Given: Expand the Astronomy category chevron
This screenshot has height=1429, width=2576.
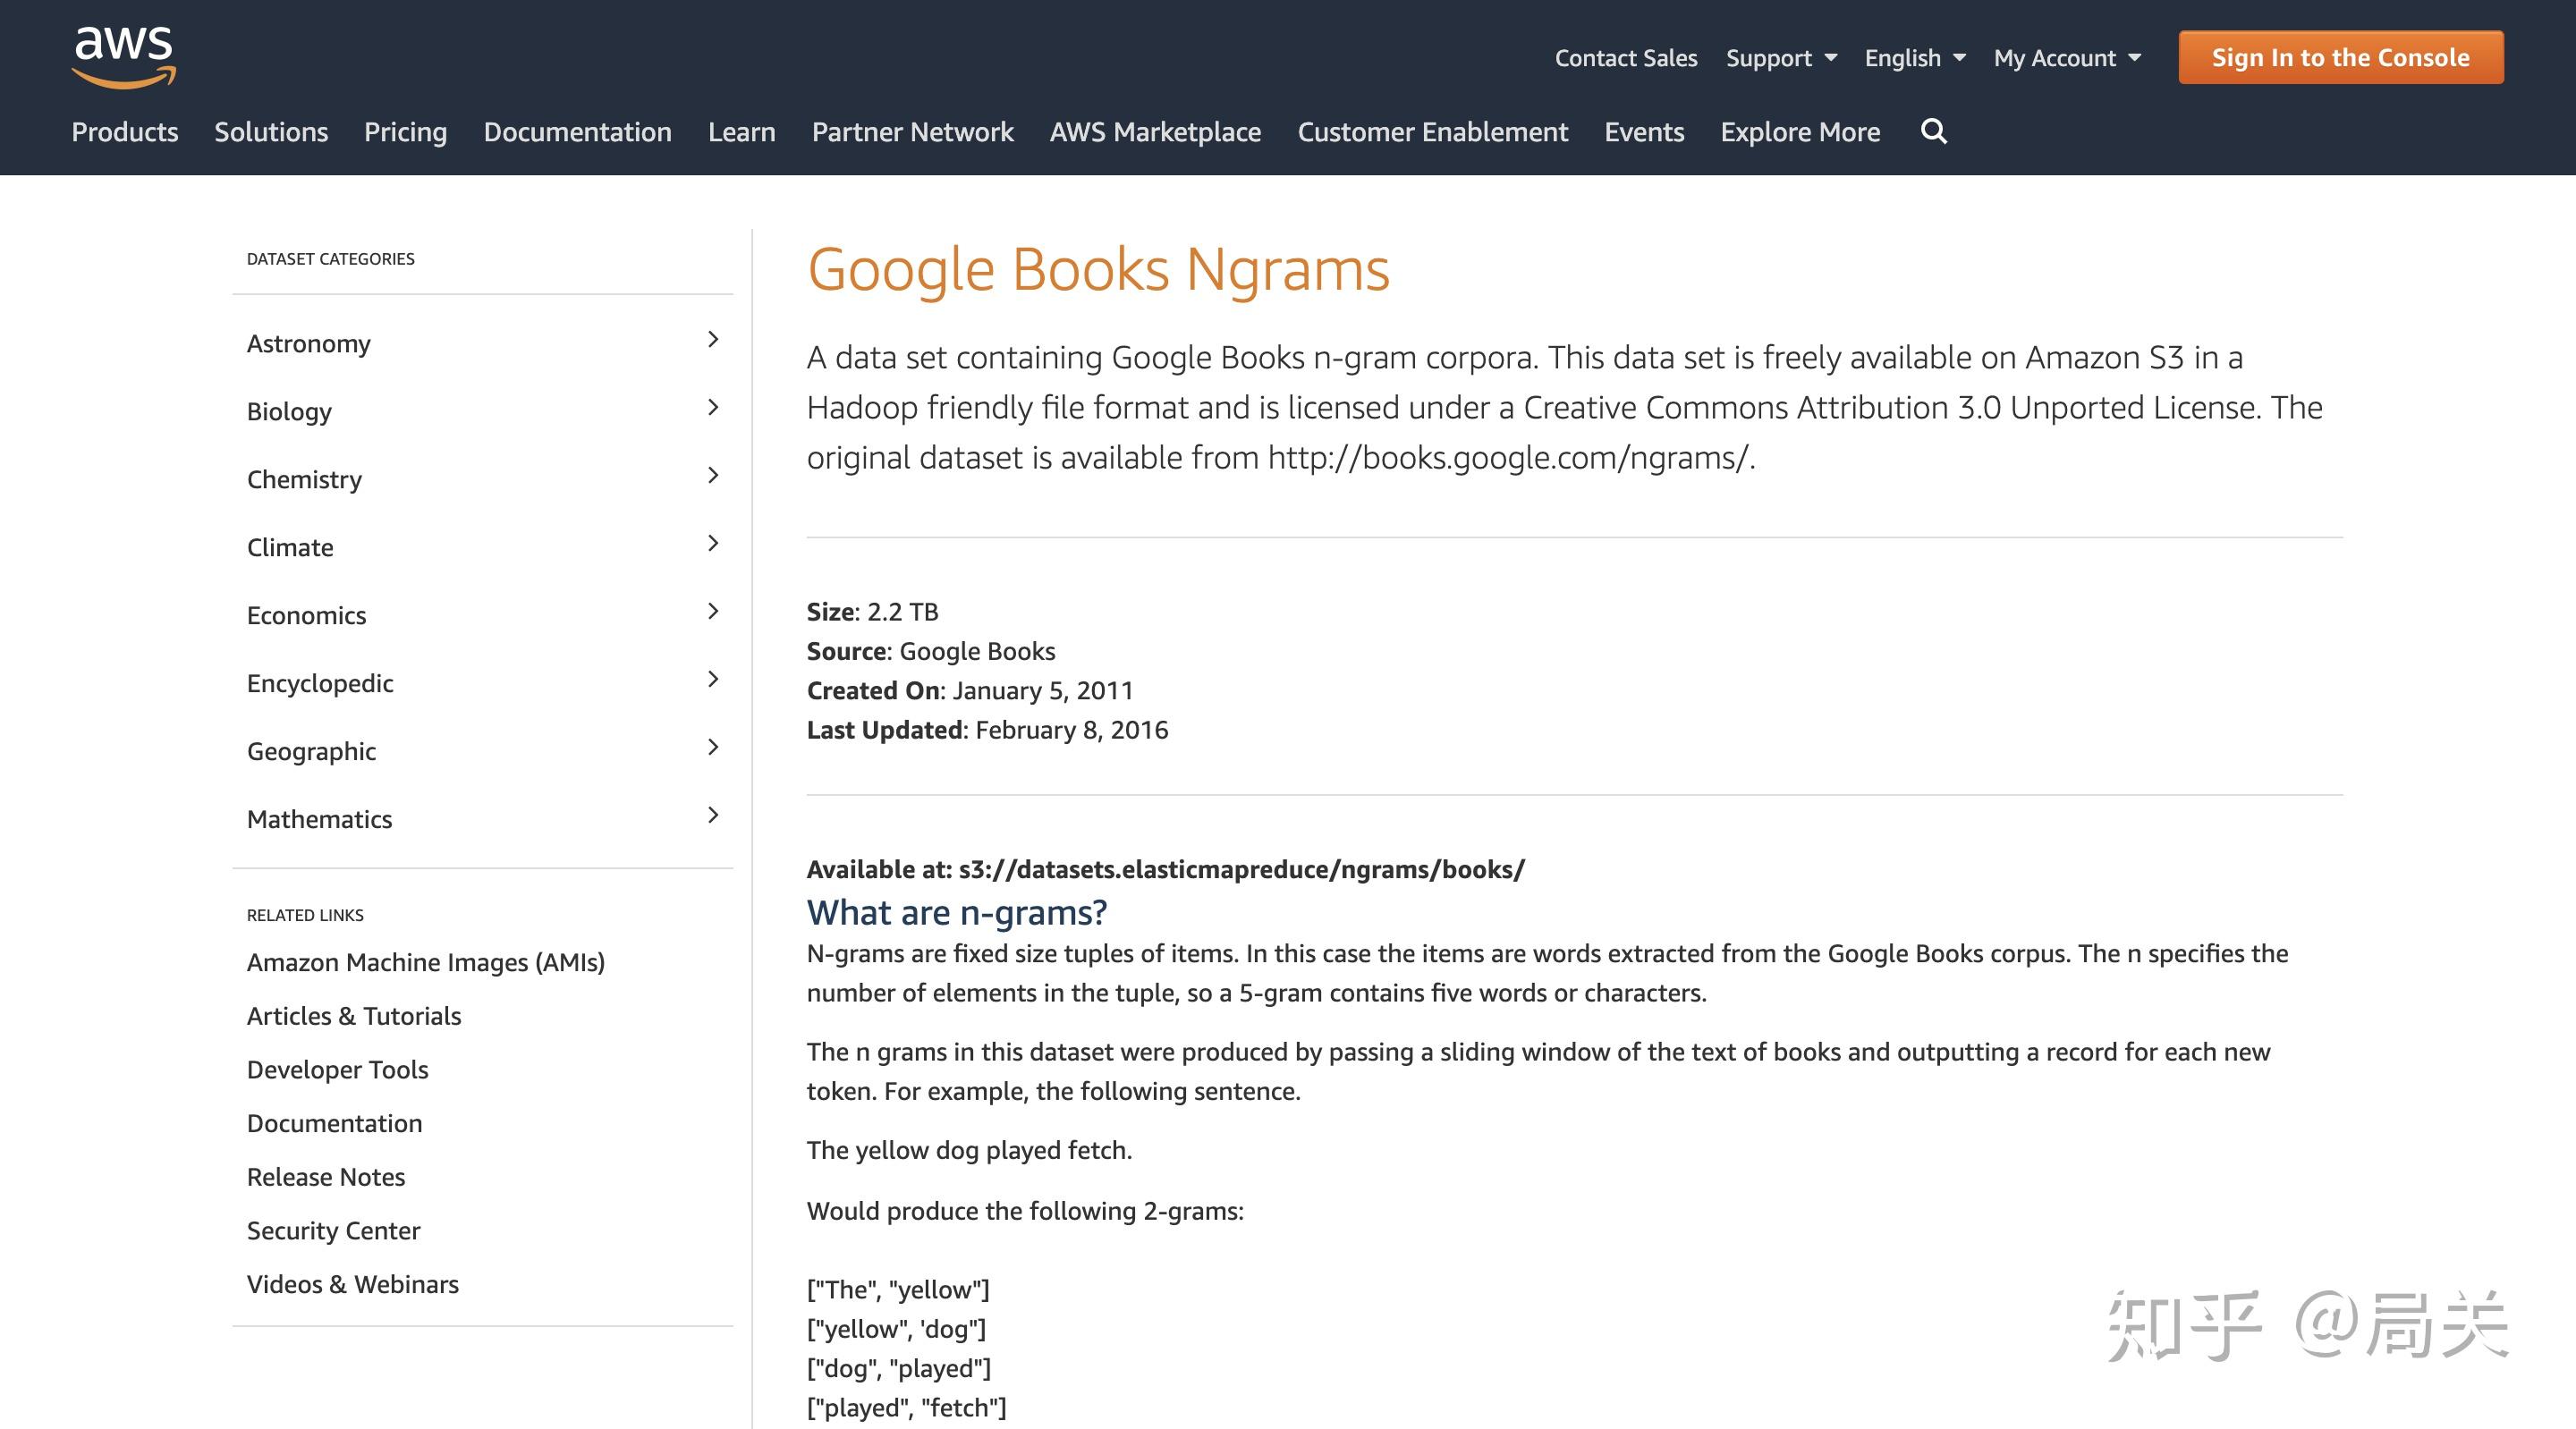Looking at the screenshot, I should coord(712,340).
